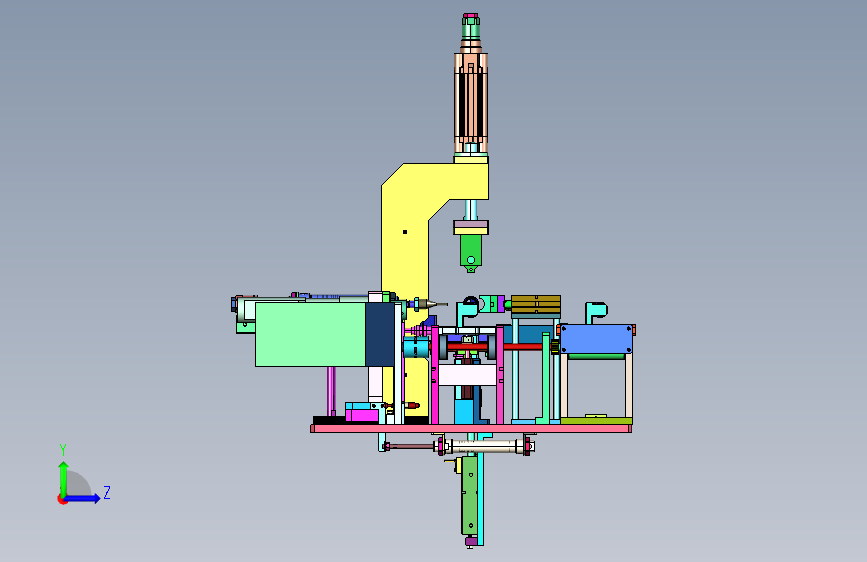This screenshot has height=562, width=867.
Task: Click the red origin point of the triad
Action: pyautogui.click(x=62, y=499)
